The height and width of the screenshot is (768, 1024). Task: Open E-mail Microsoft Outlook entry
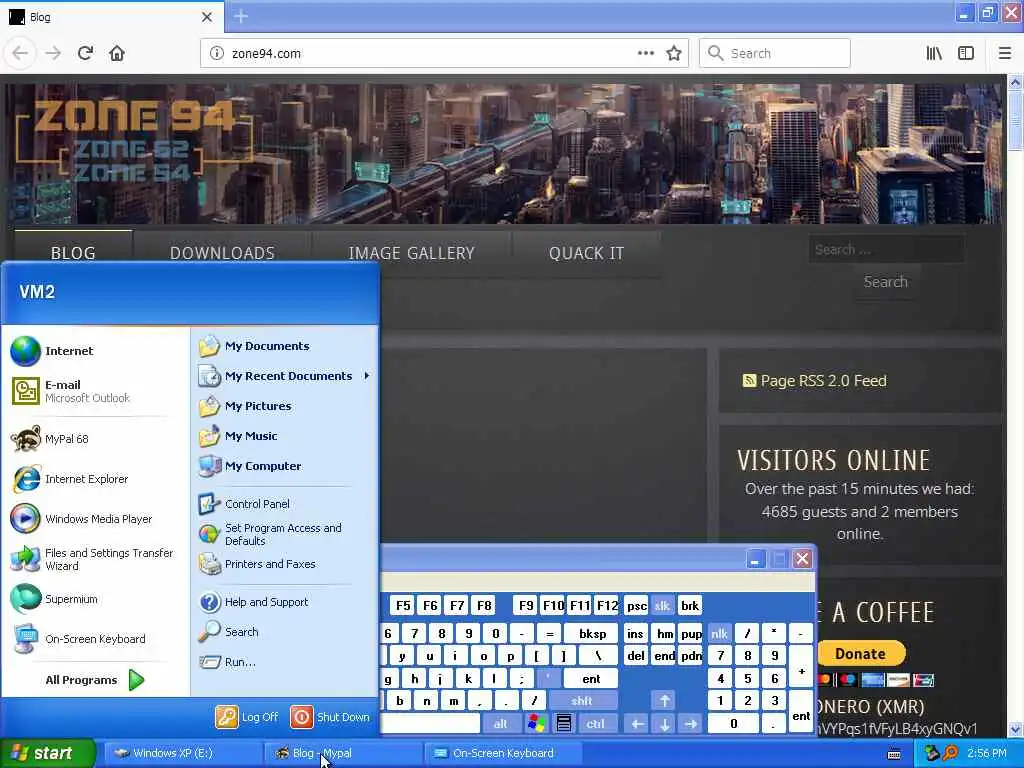coord(95,391)
